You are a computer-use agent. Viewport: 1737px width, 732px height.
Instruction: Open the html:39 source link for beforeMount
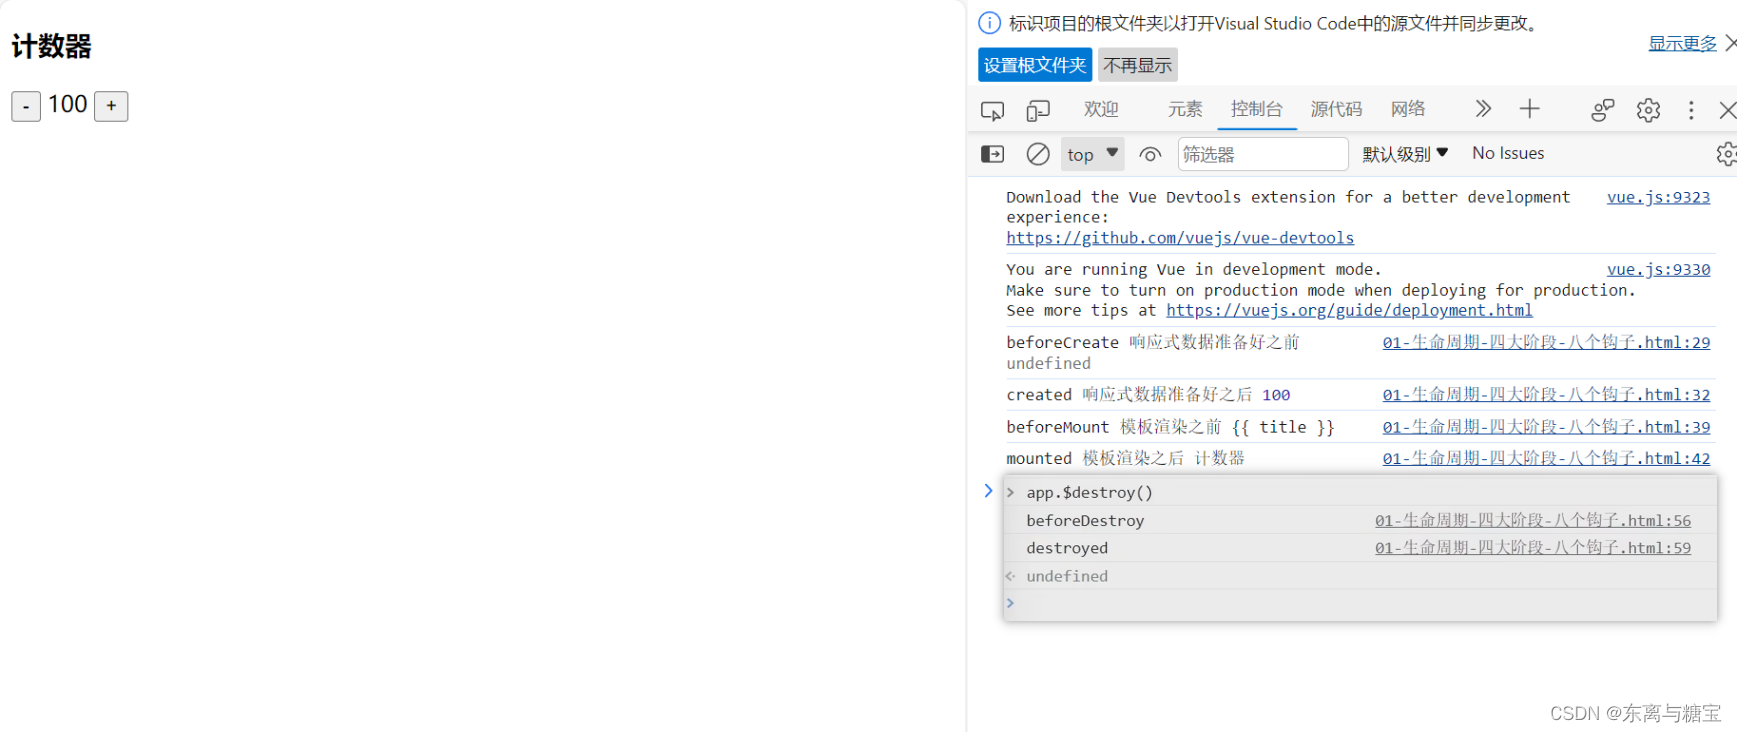pyautogui.click(x=1546, y=427)
